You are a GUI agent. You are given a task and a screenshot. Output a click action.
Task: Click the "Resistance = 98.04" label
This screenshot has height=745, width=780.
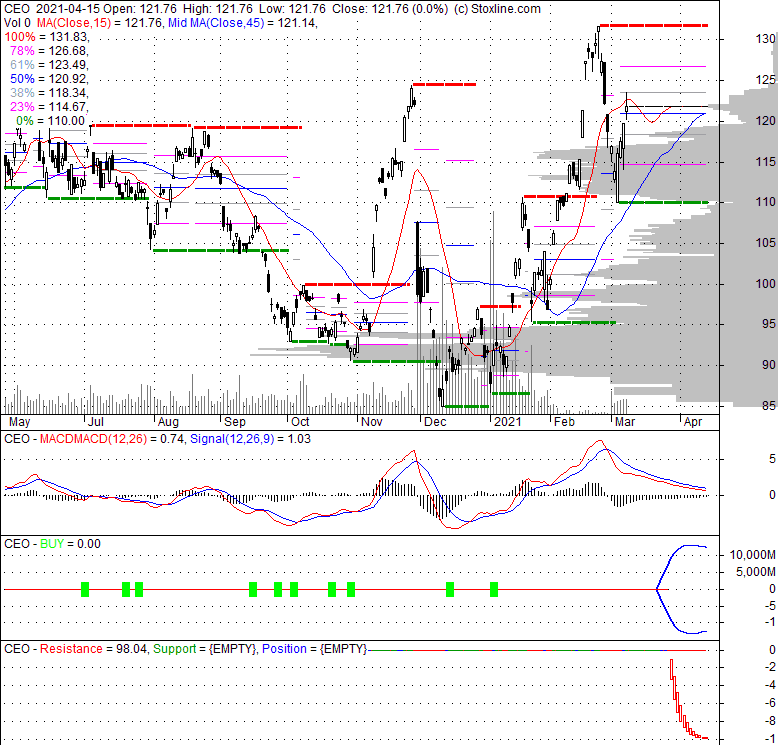click(94, 649)
